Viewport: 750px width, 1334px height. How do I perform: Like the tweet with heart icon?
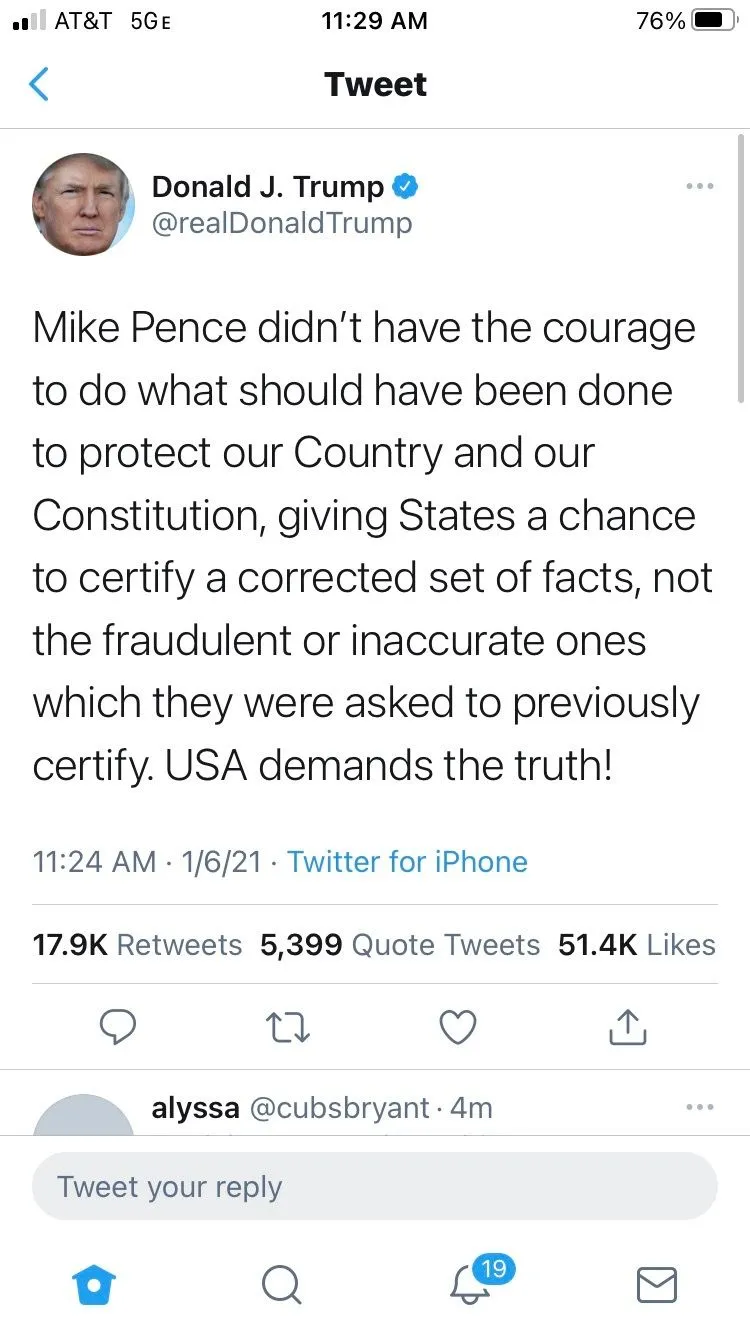[x=458, y=1027]
